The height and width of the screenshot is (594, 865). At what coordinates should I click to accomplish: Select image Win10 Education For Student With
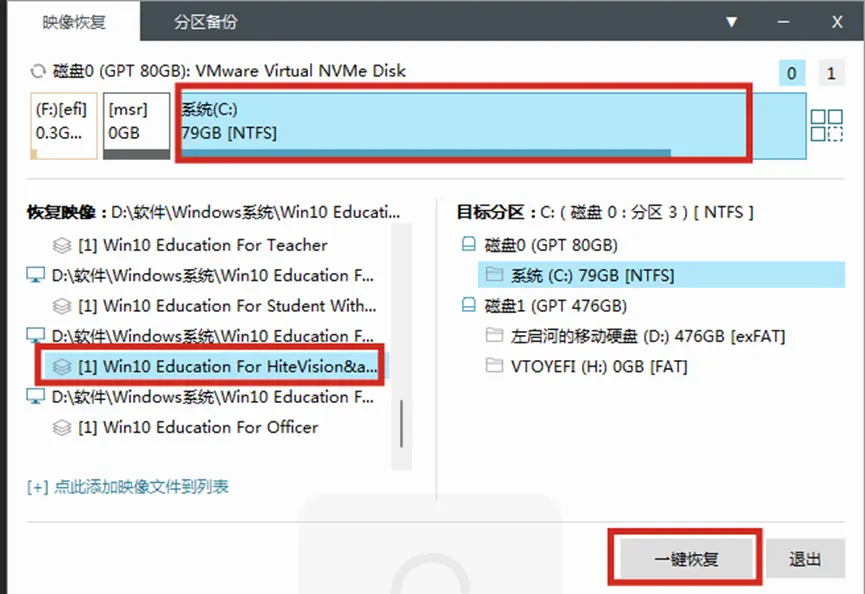pyautogui.click(x=227, y=306)
